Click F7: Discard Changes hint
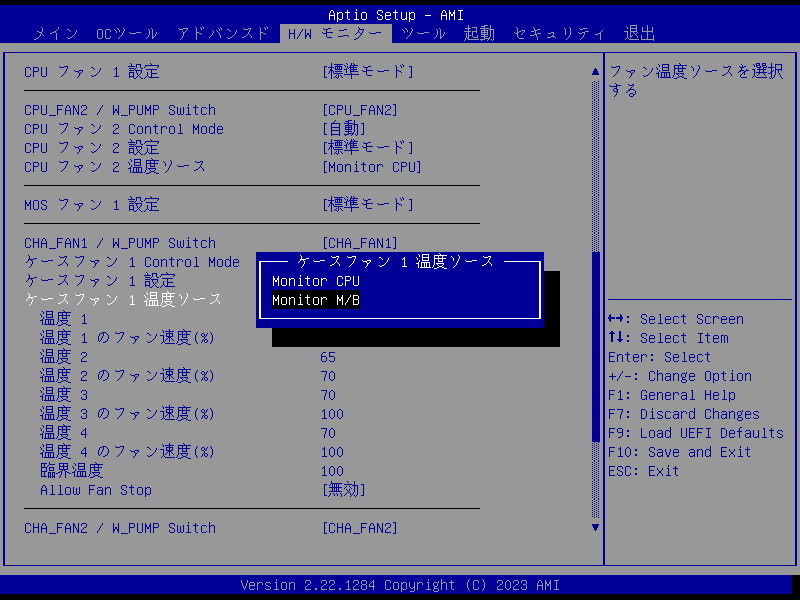This screenshot has width=800, height=600. 684,414
